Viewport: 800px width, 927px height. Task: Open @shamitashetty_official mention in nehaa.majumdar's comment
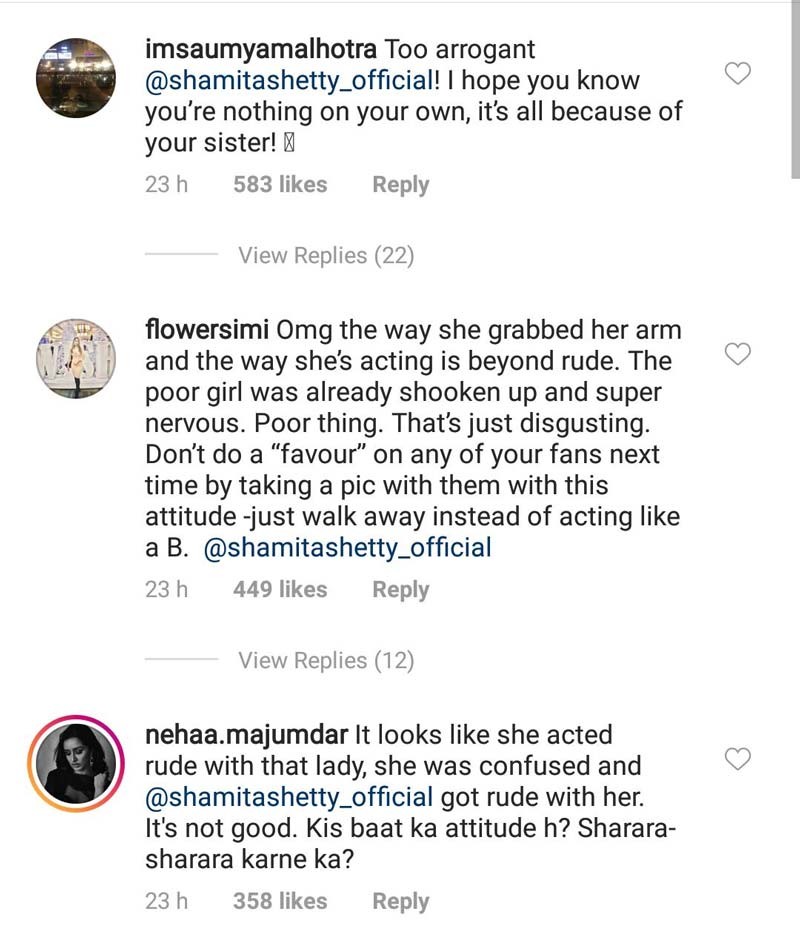click(289, 797)
